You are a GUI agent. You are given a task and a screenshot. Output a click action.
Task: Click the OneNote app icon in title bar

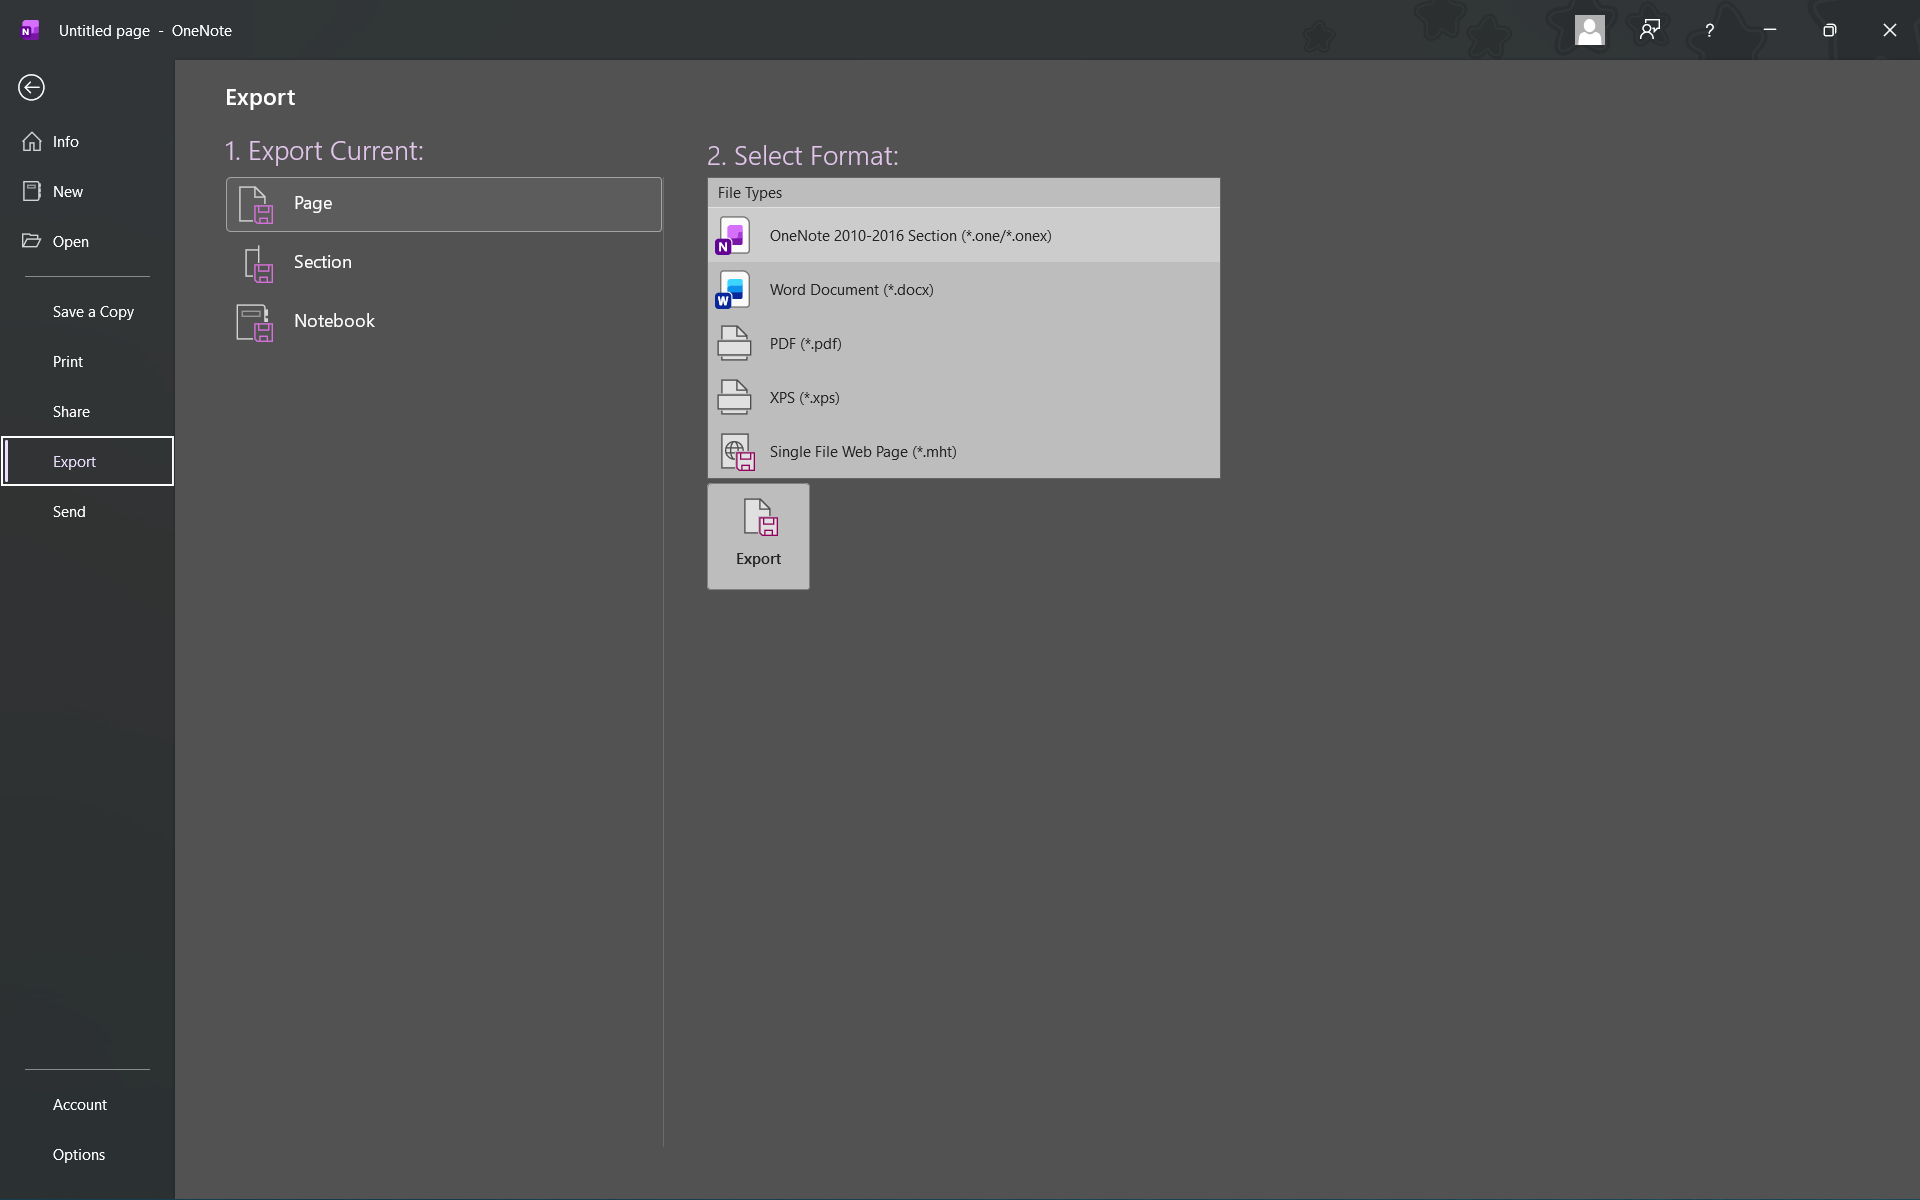coord(30,30)
